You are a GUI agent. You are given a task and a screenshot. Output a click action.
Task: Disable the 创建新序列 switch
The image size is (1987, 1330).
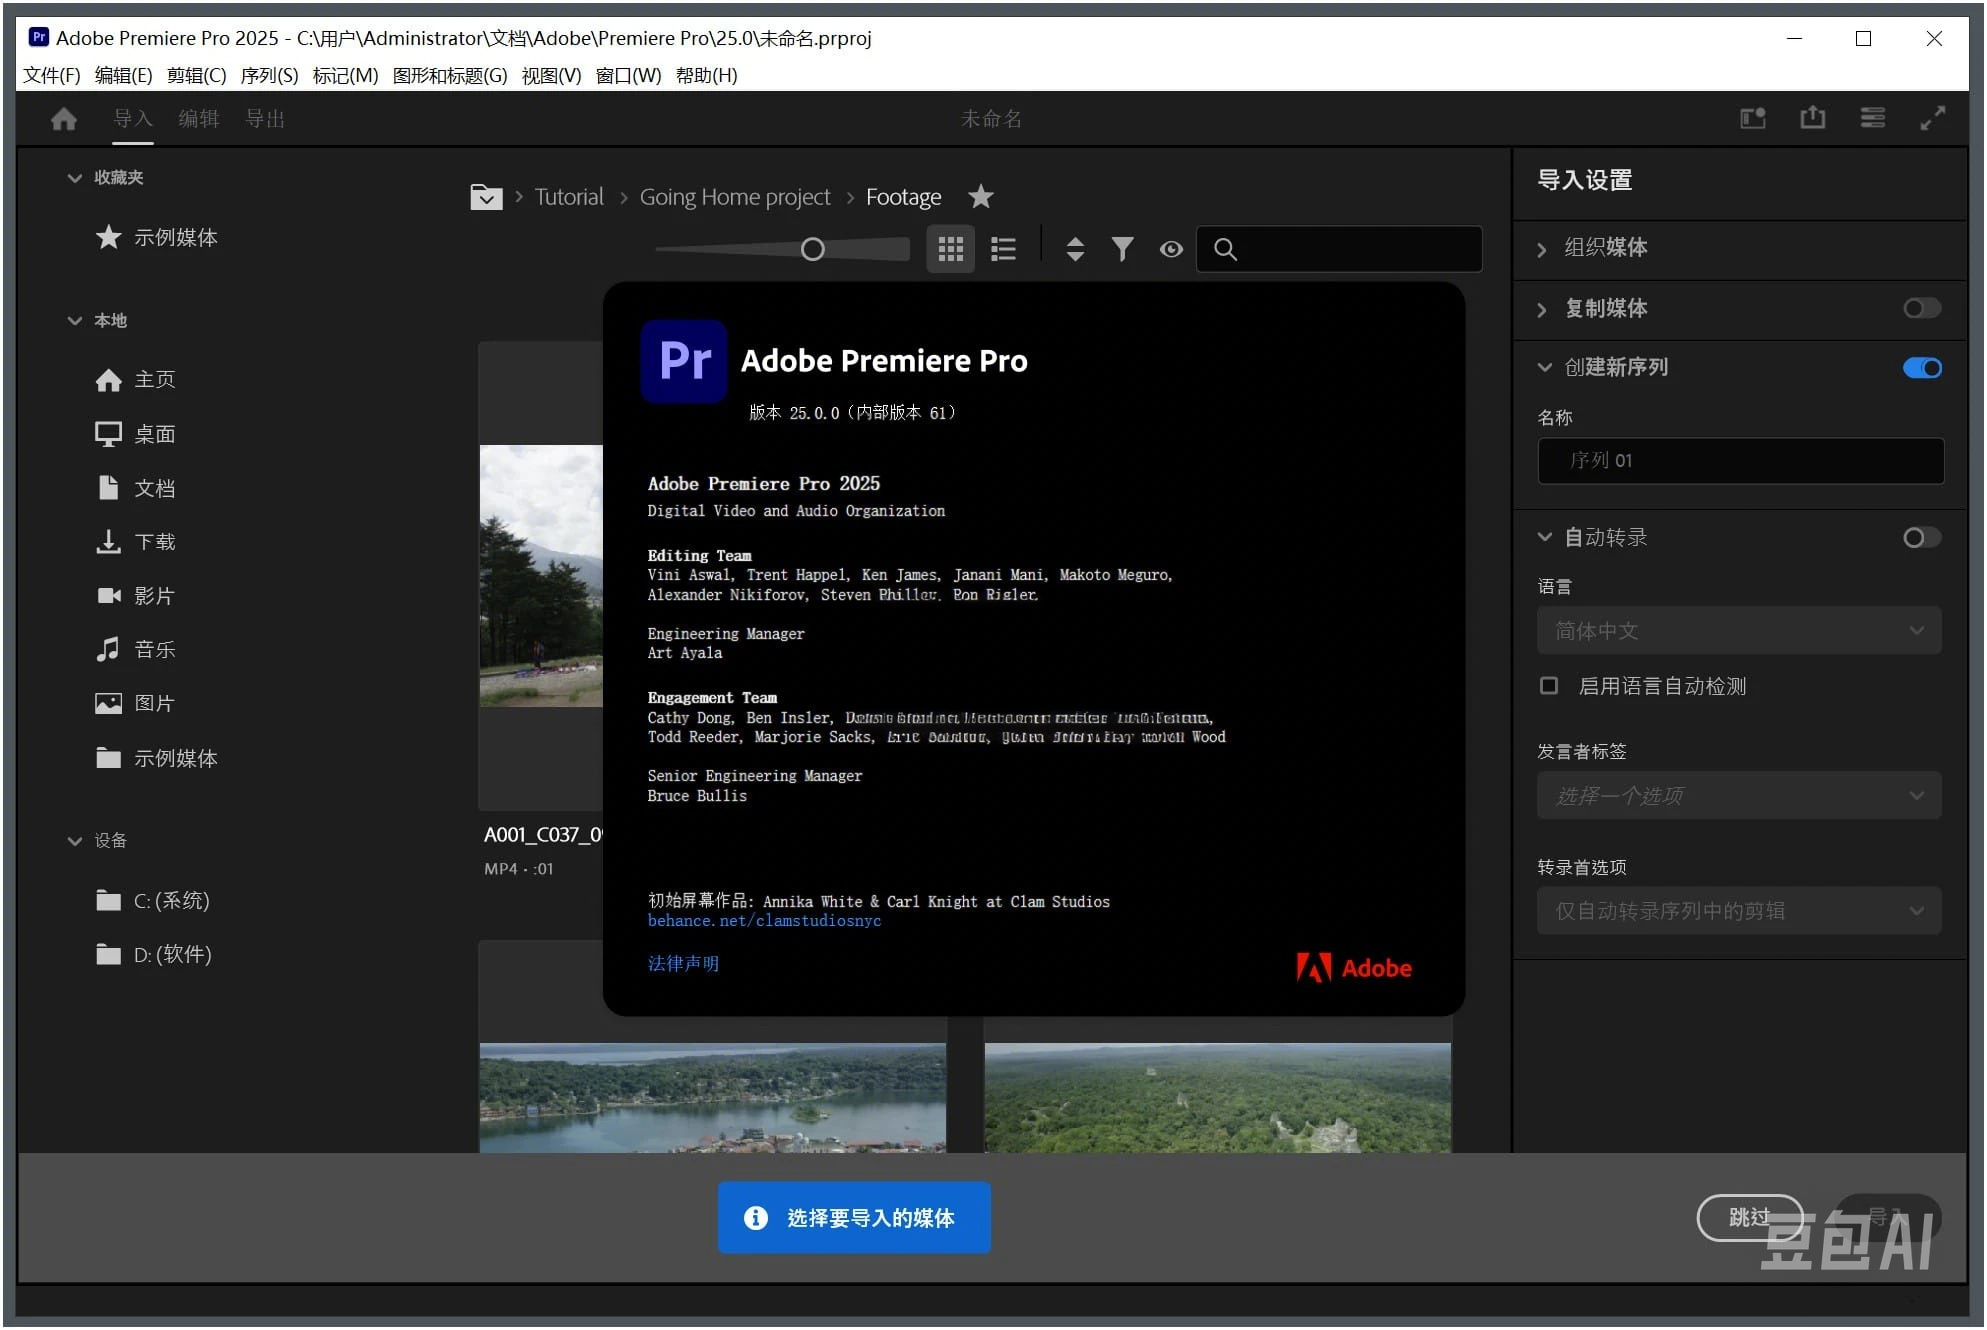point(1922,368)
